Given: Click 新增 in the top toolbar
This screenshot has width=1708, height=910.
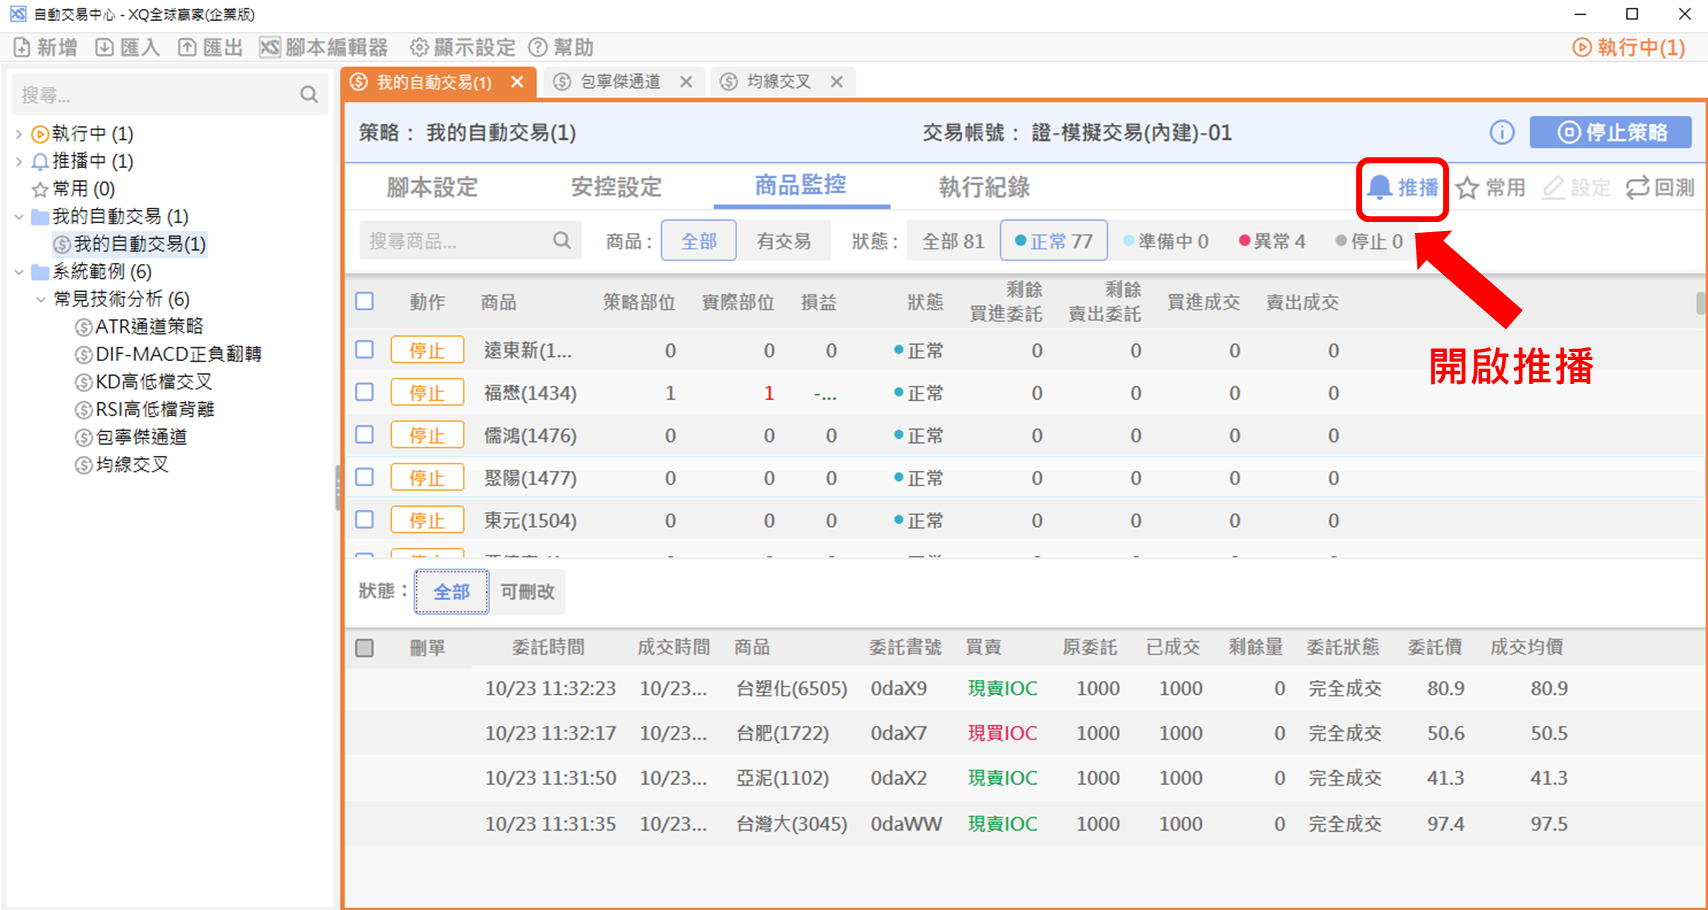Looking at the screenshot, I should tap(45, 47).
